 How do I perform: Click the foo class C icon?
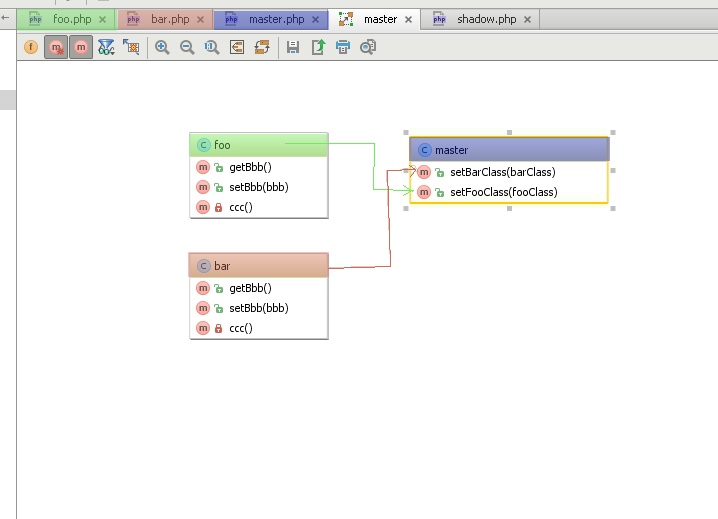pos(203,145)
